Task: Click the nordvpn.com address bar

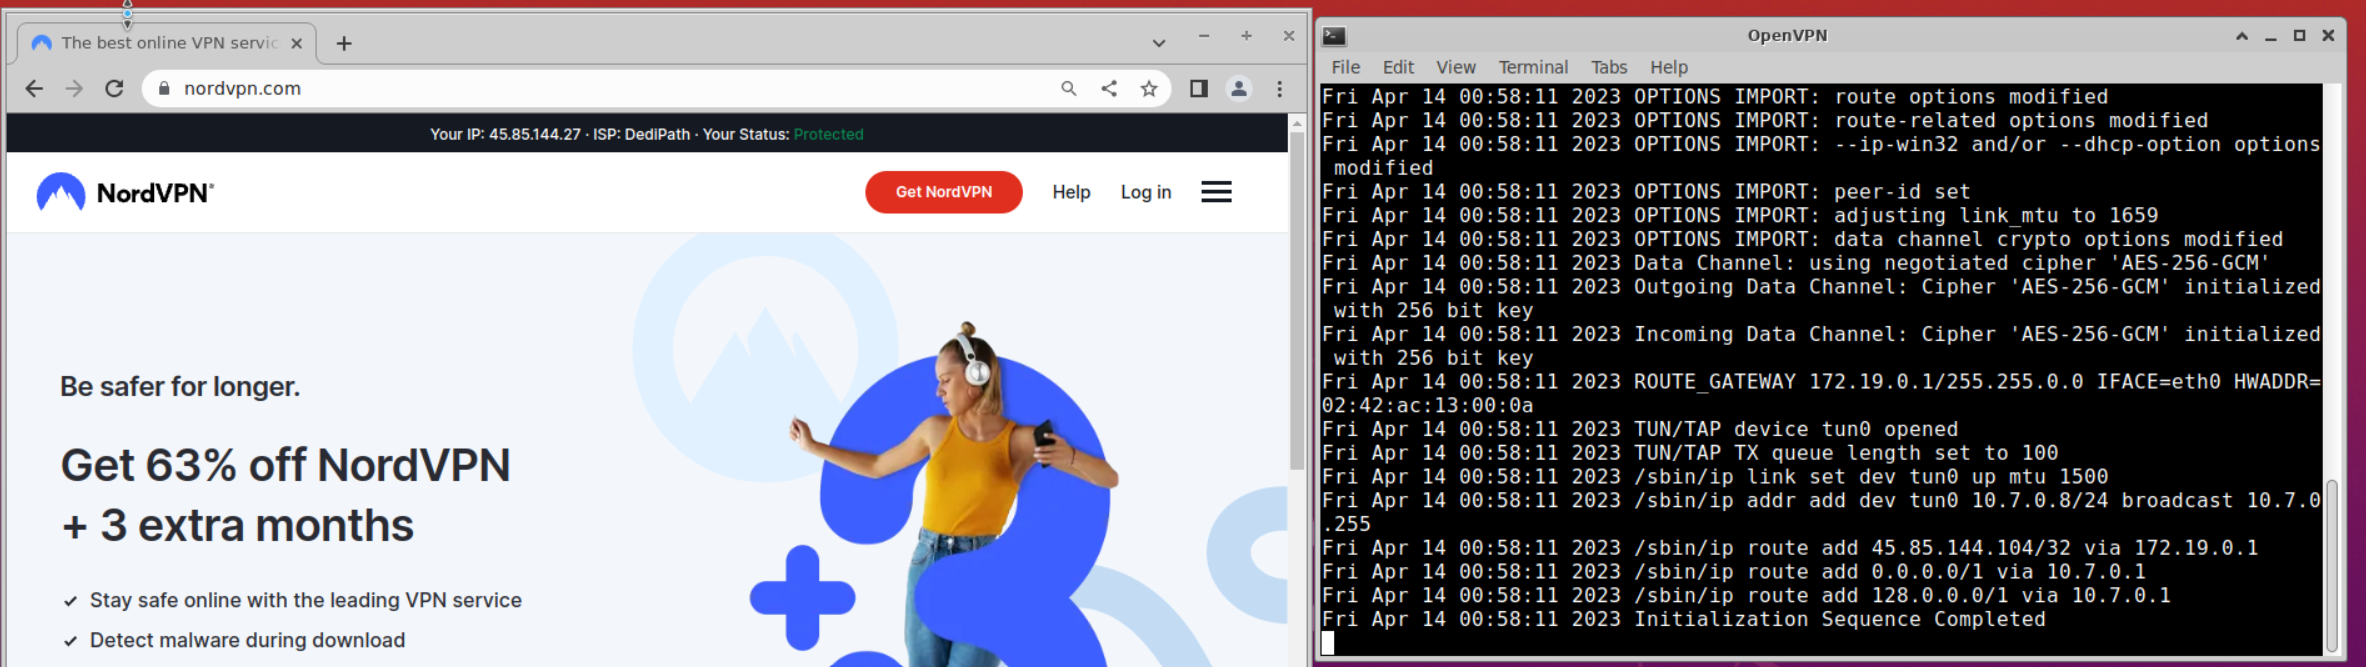Action: (600, 89)
